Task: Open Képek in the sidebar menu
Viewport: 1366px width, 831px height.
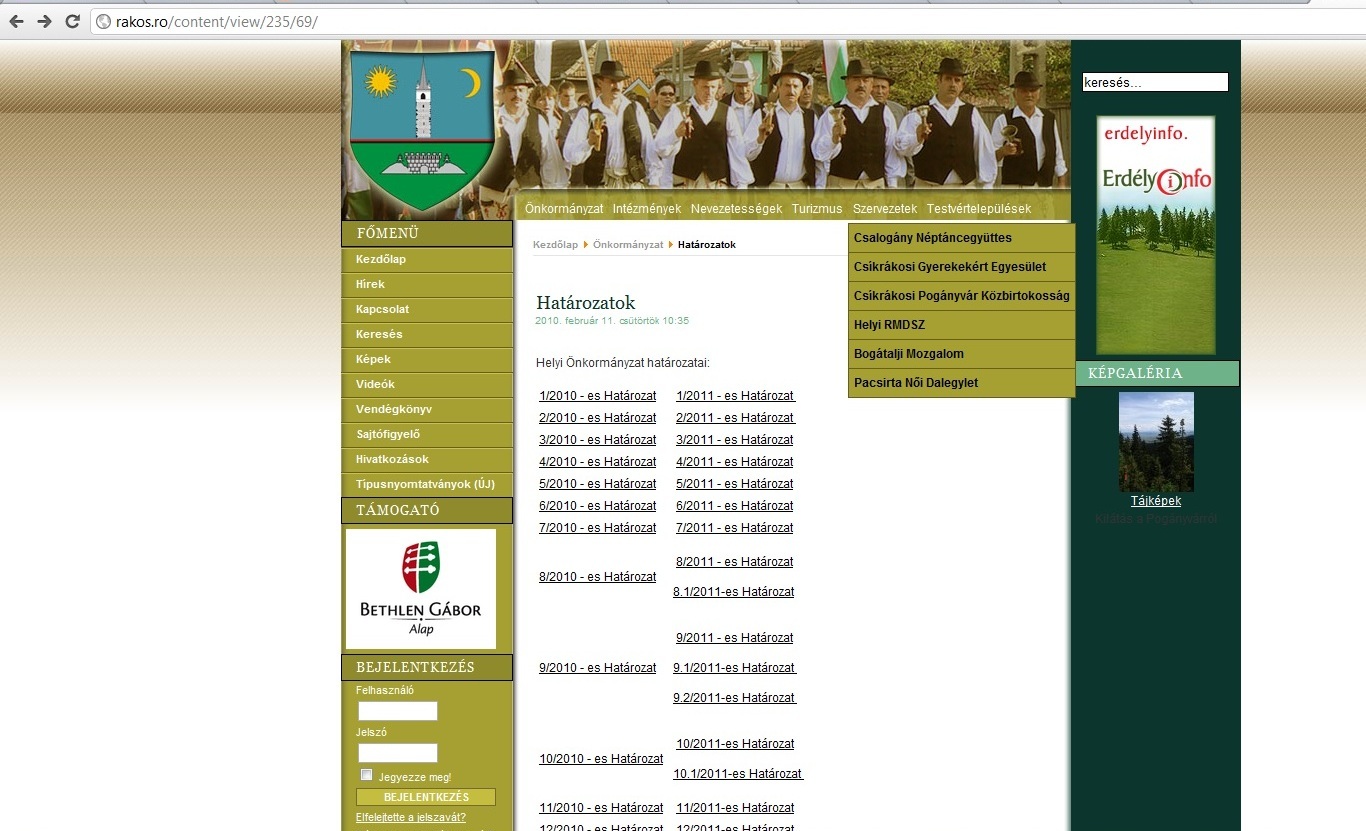Action: tap(427, 360)
